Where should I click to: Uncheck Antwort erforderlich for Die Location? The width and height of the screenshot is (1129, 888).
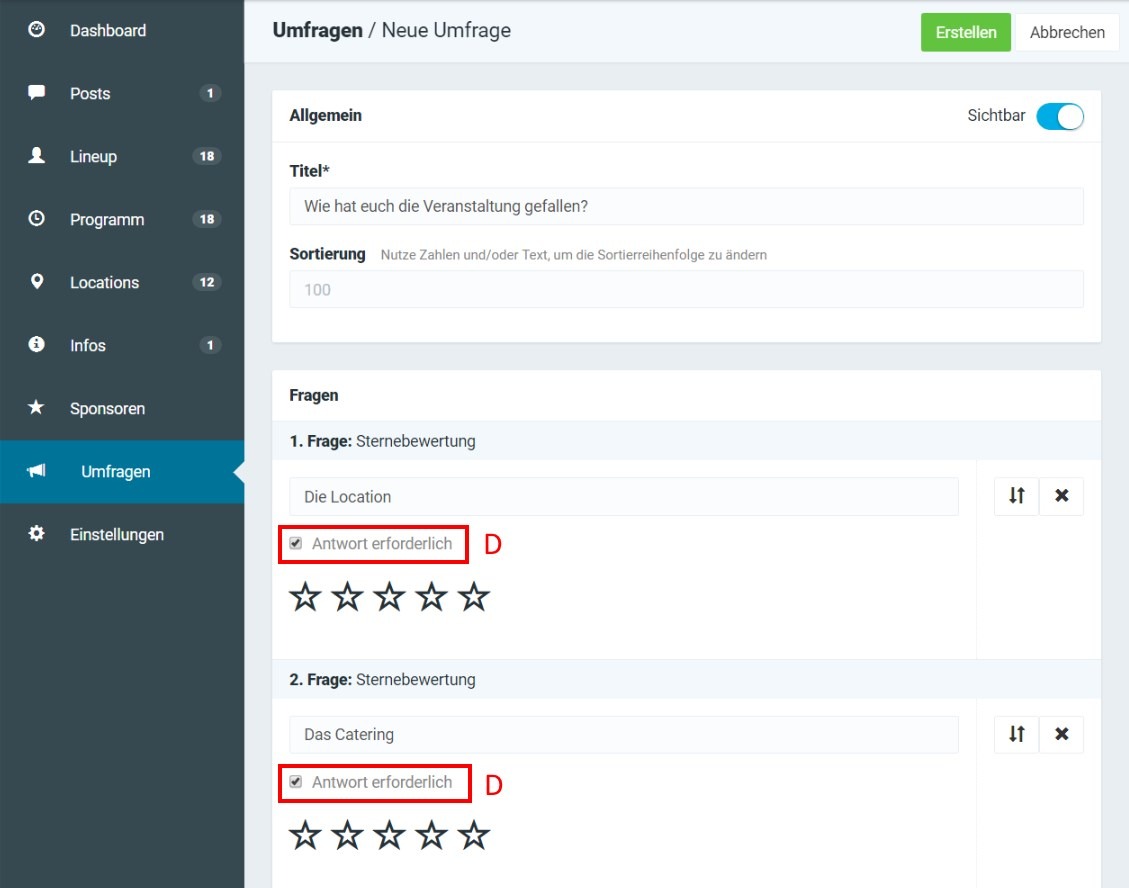(296, 544)
